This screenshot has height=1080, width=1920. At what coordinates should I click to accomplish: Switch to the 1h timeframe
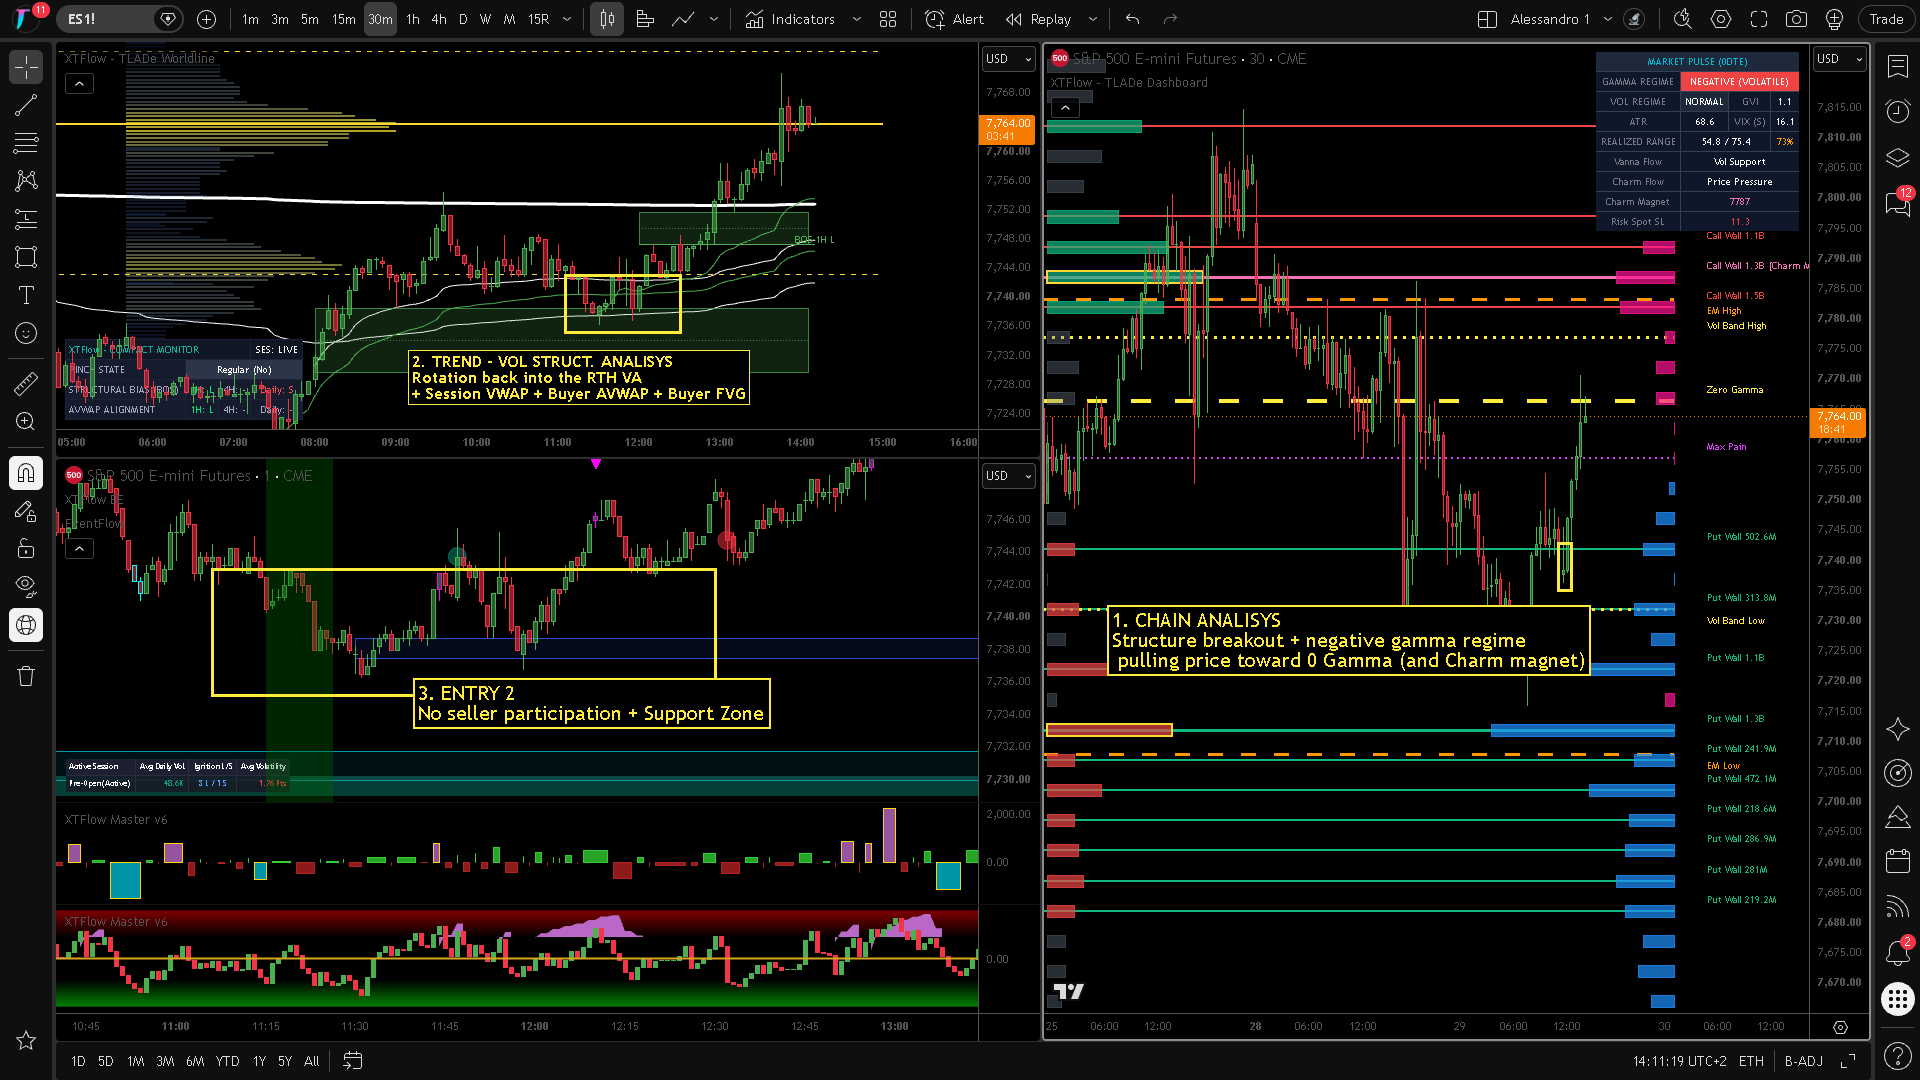pyautogui.click(x=413, y=19)
